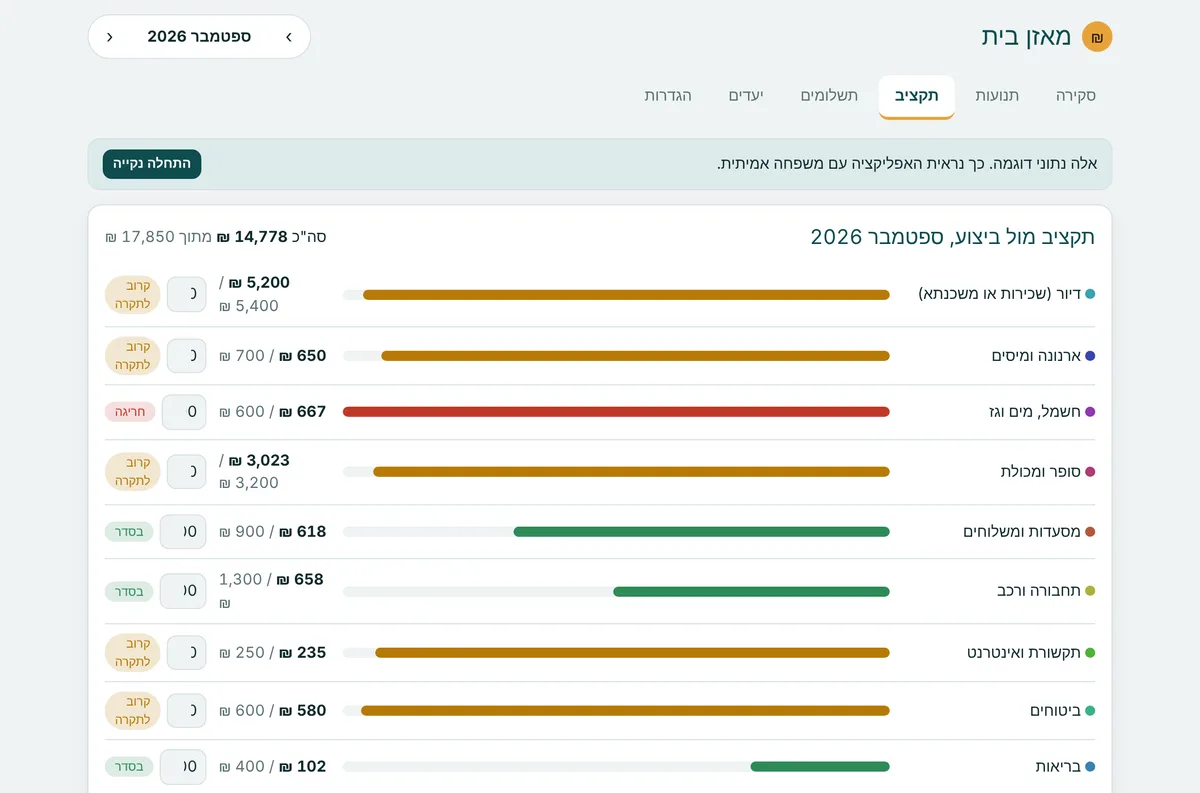1200x793 pixels.
Task: Click the blue dot next to ארנונה ומיסים
Action: pos(1090,356)
